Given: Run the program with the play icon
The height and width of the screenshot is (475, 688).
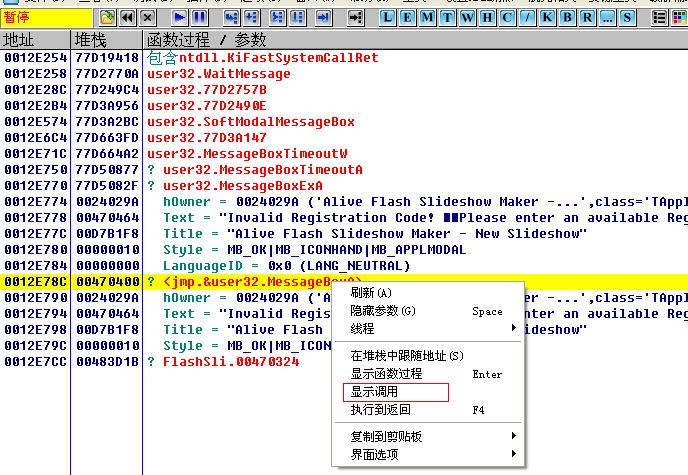Looking at the screenshot, I should (179, 17).
